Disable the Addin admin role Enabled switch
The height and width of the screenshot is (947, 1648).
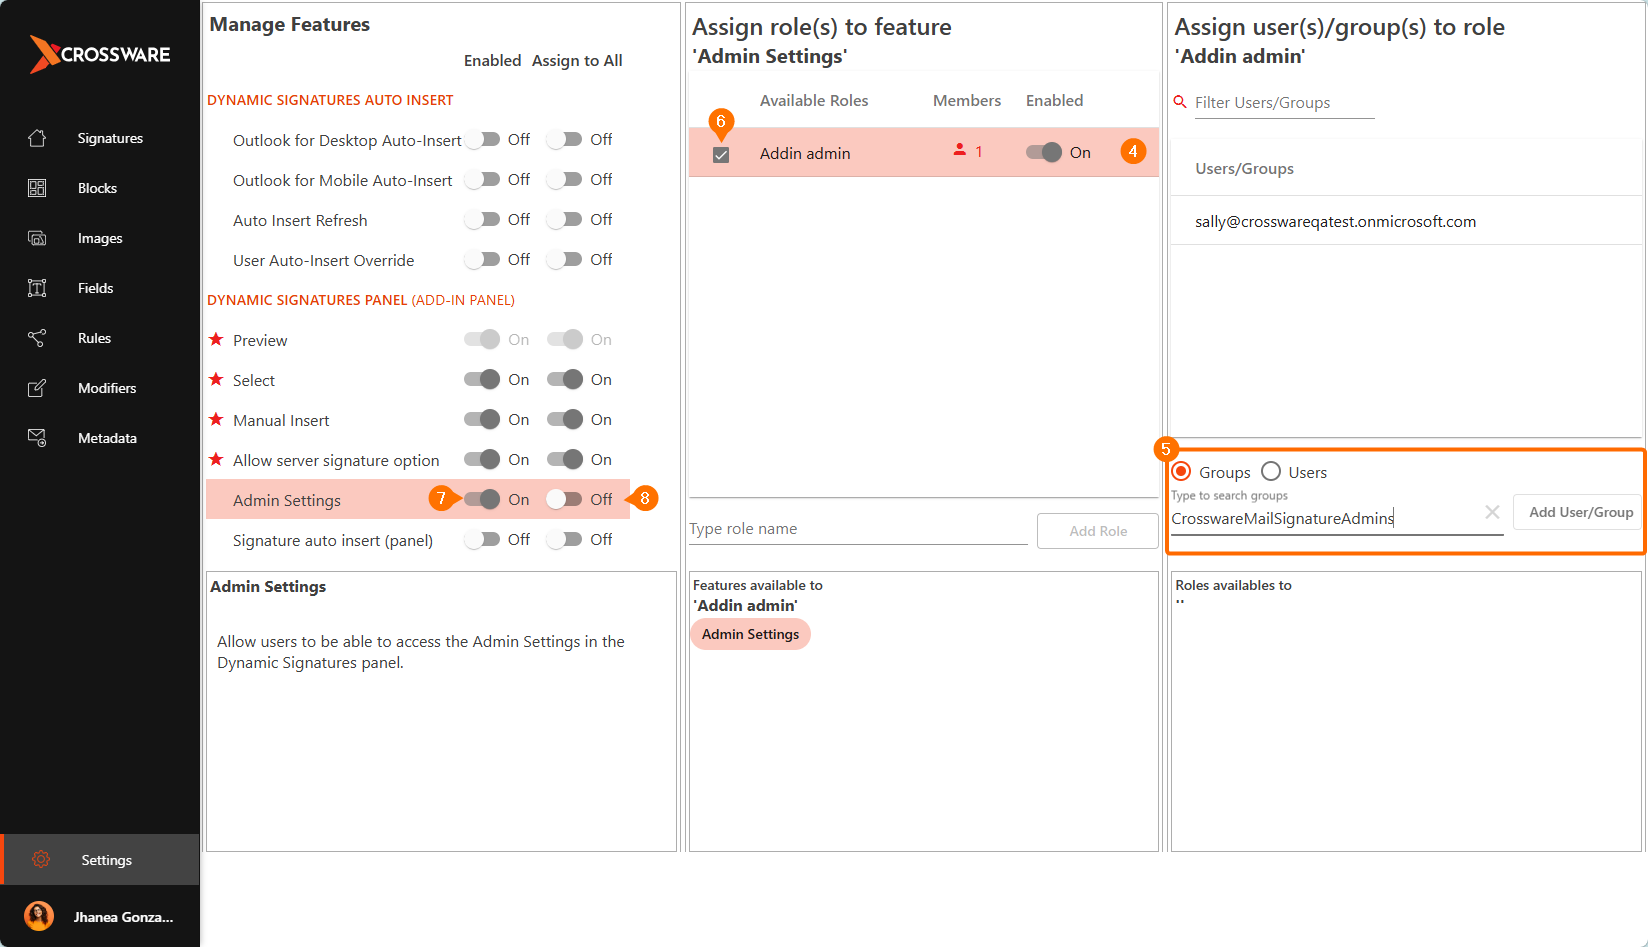[1044, 152]
